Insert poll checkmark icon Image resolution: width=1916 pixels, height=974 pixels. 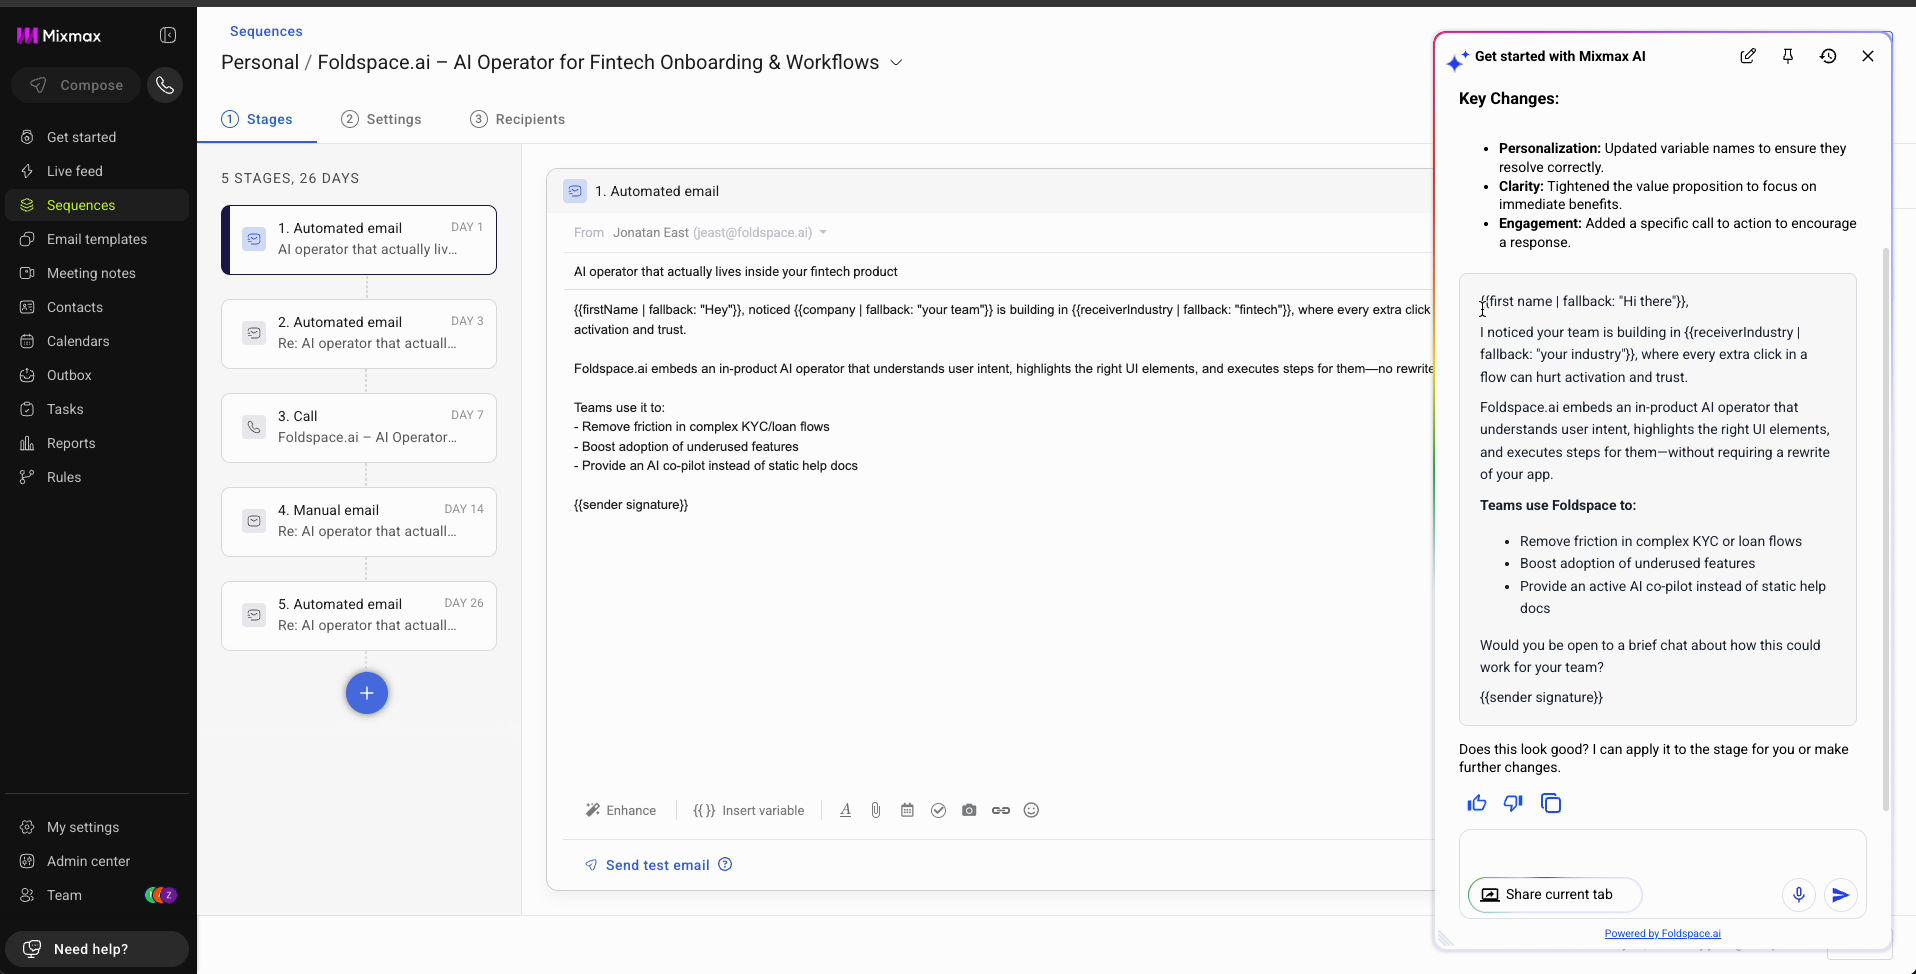(x=938, y=810)
